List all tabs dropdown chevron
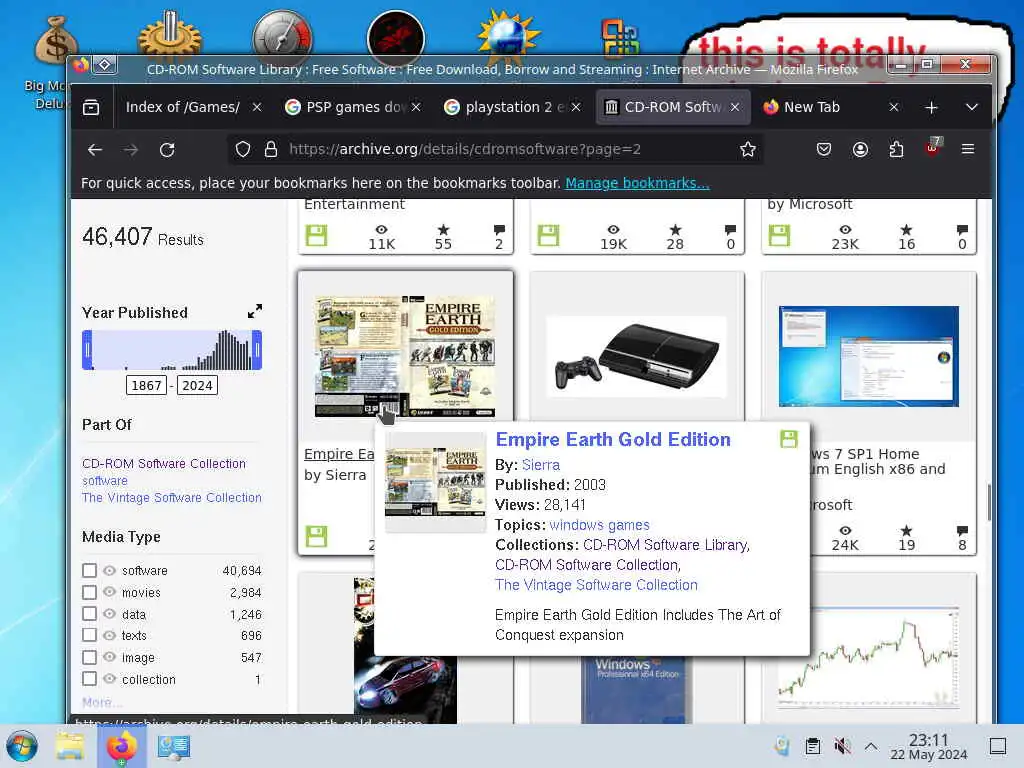 click(x=972, y=107)
